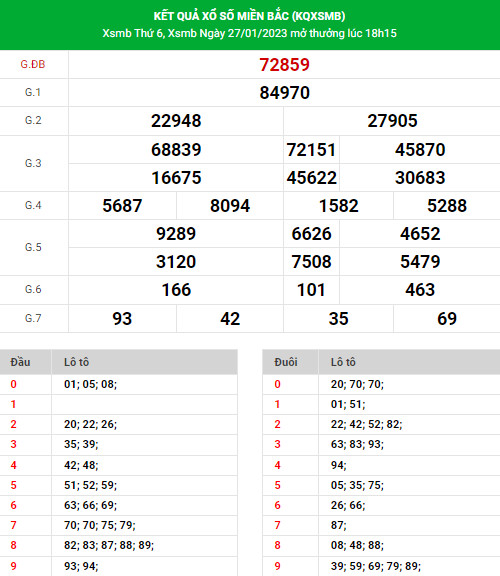Select G.3 result 68839
Image resolution: width=500 pixels, height=576 pixels.
coord(176,150)
